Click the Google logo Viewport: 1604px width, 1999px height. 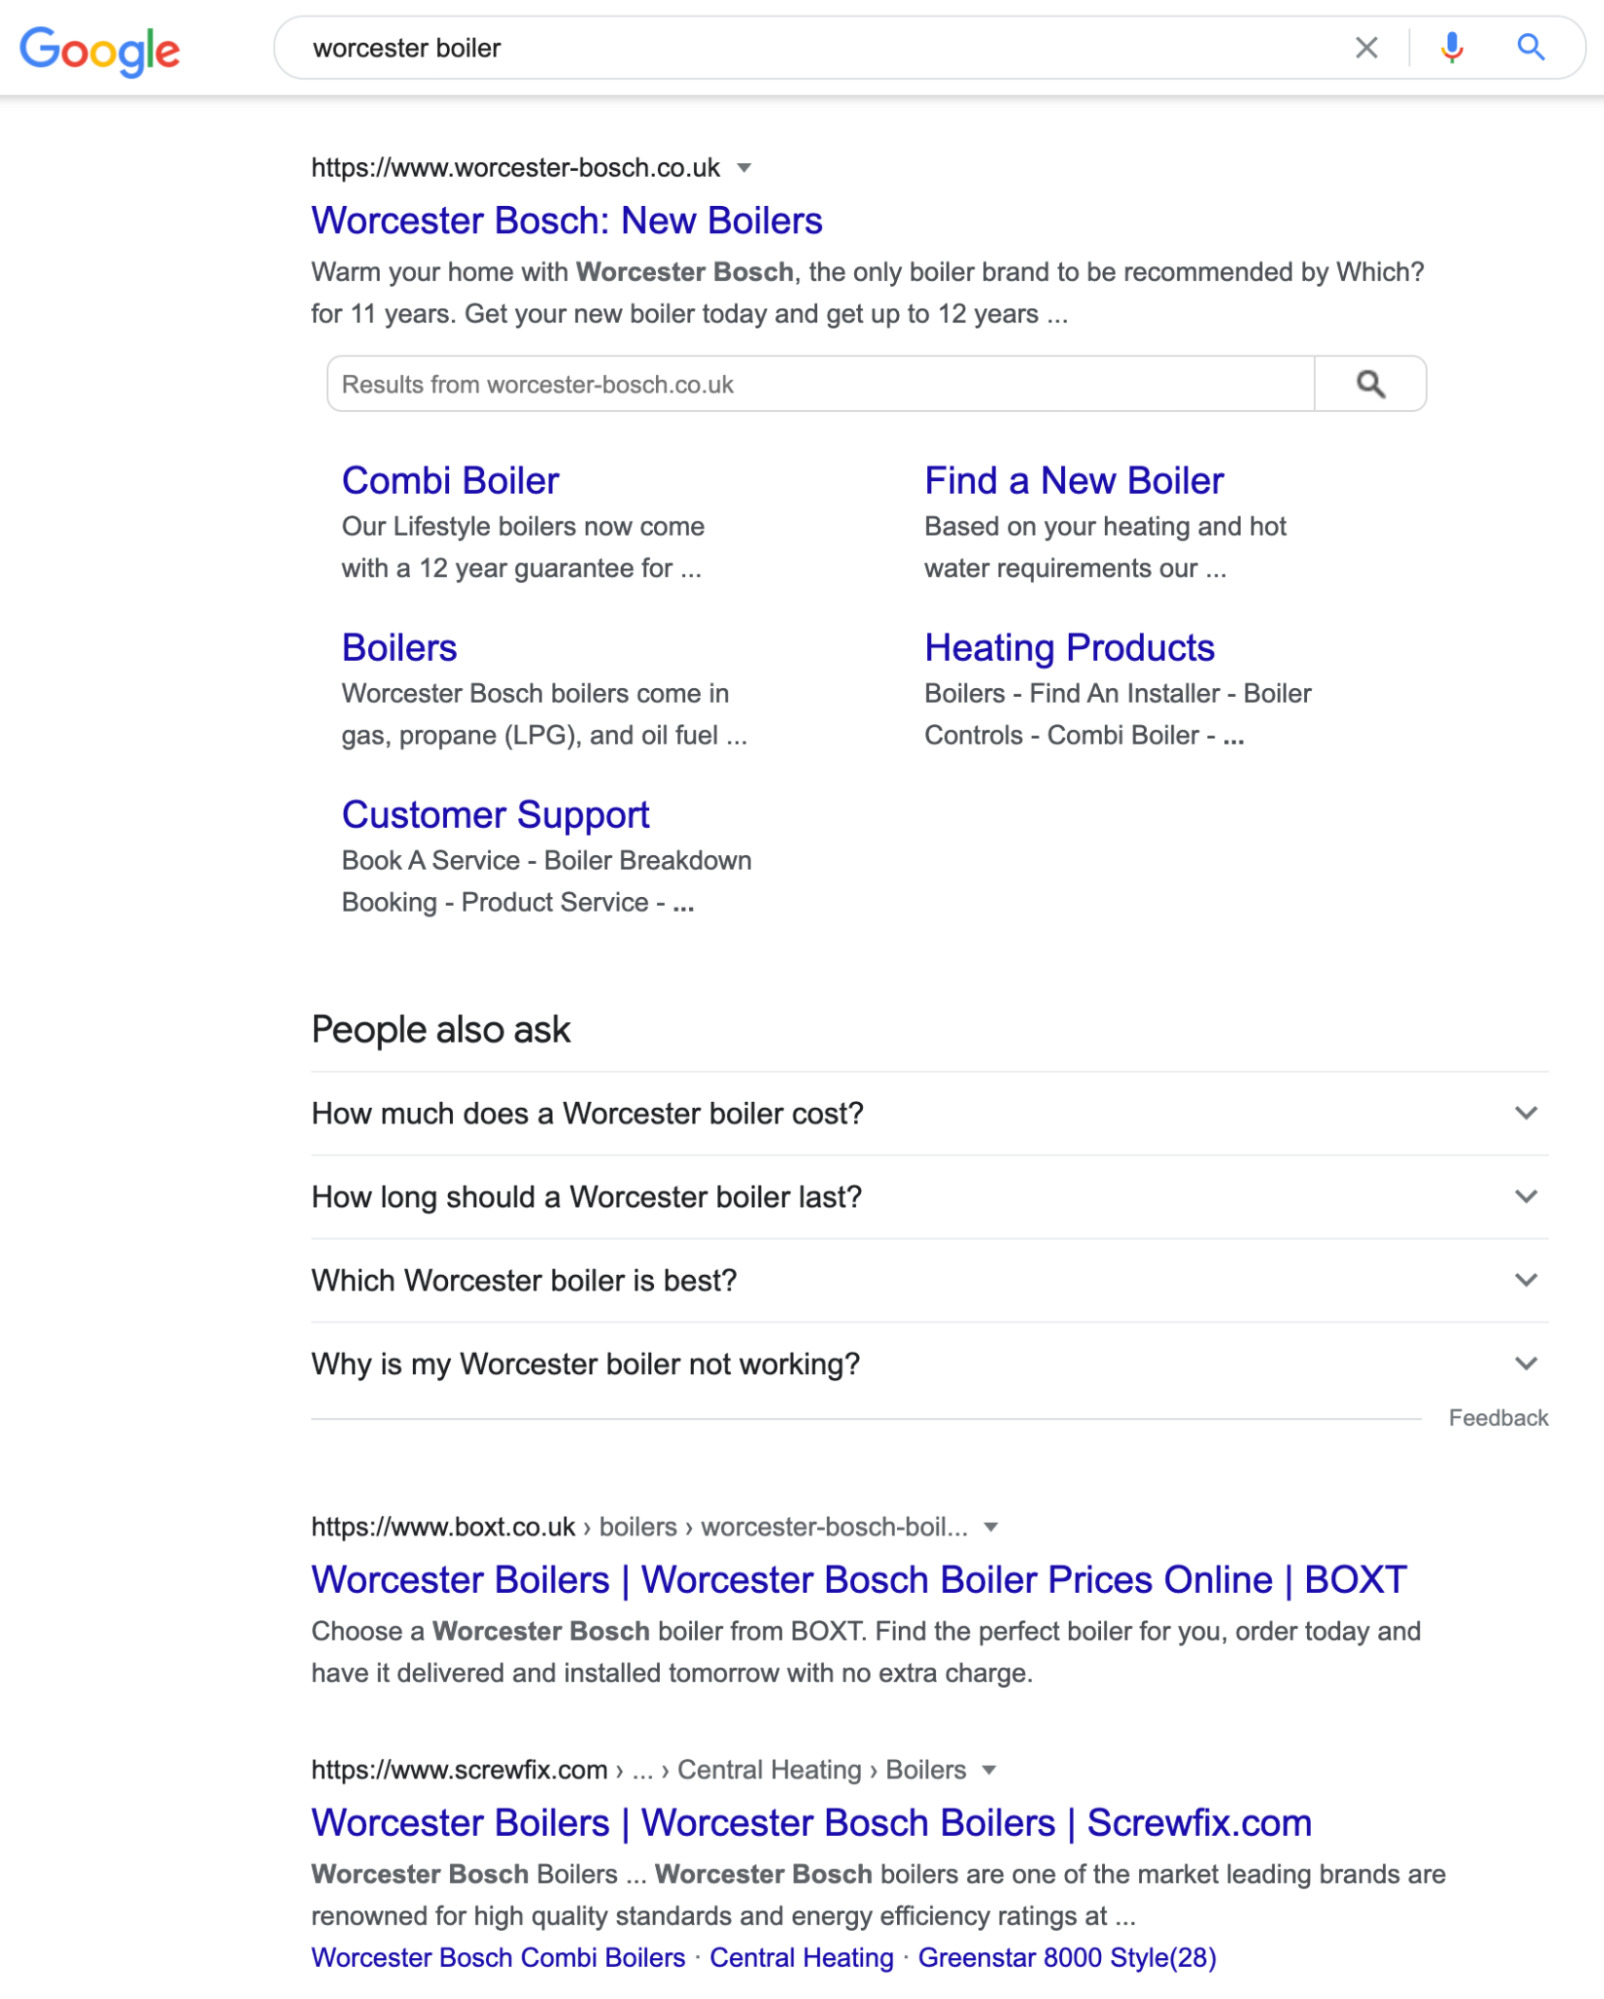[99, 49]
